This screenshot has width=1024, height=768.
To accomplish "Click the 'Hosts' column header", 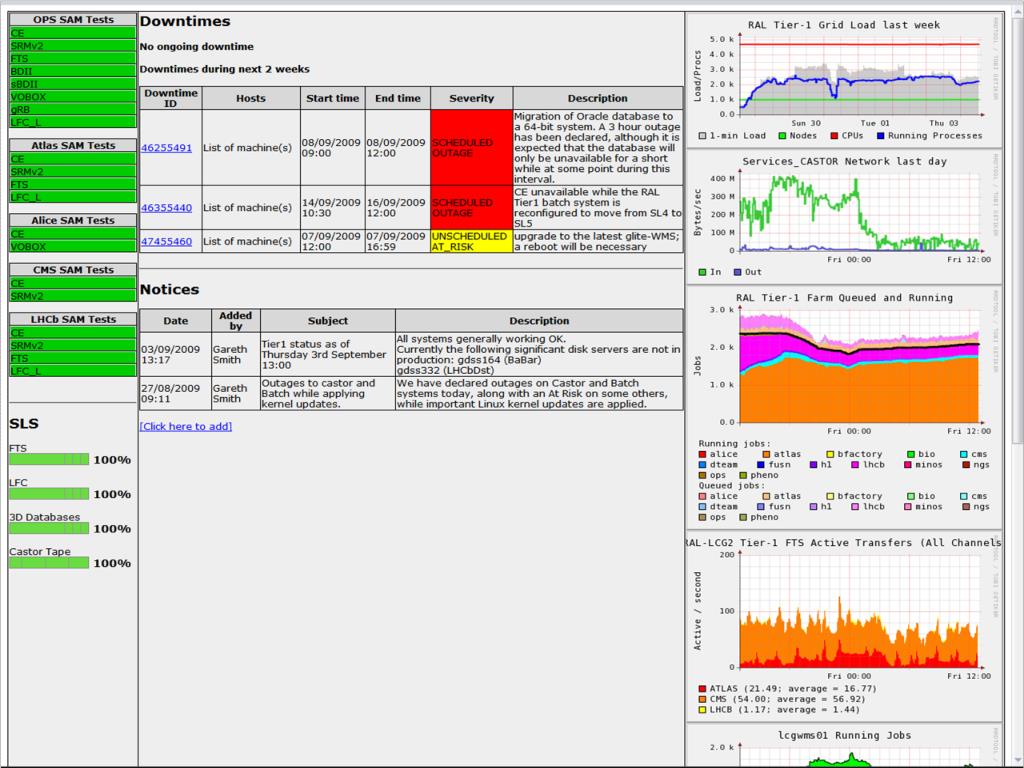I will click(x=251, y=98).
